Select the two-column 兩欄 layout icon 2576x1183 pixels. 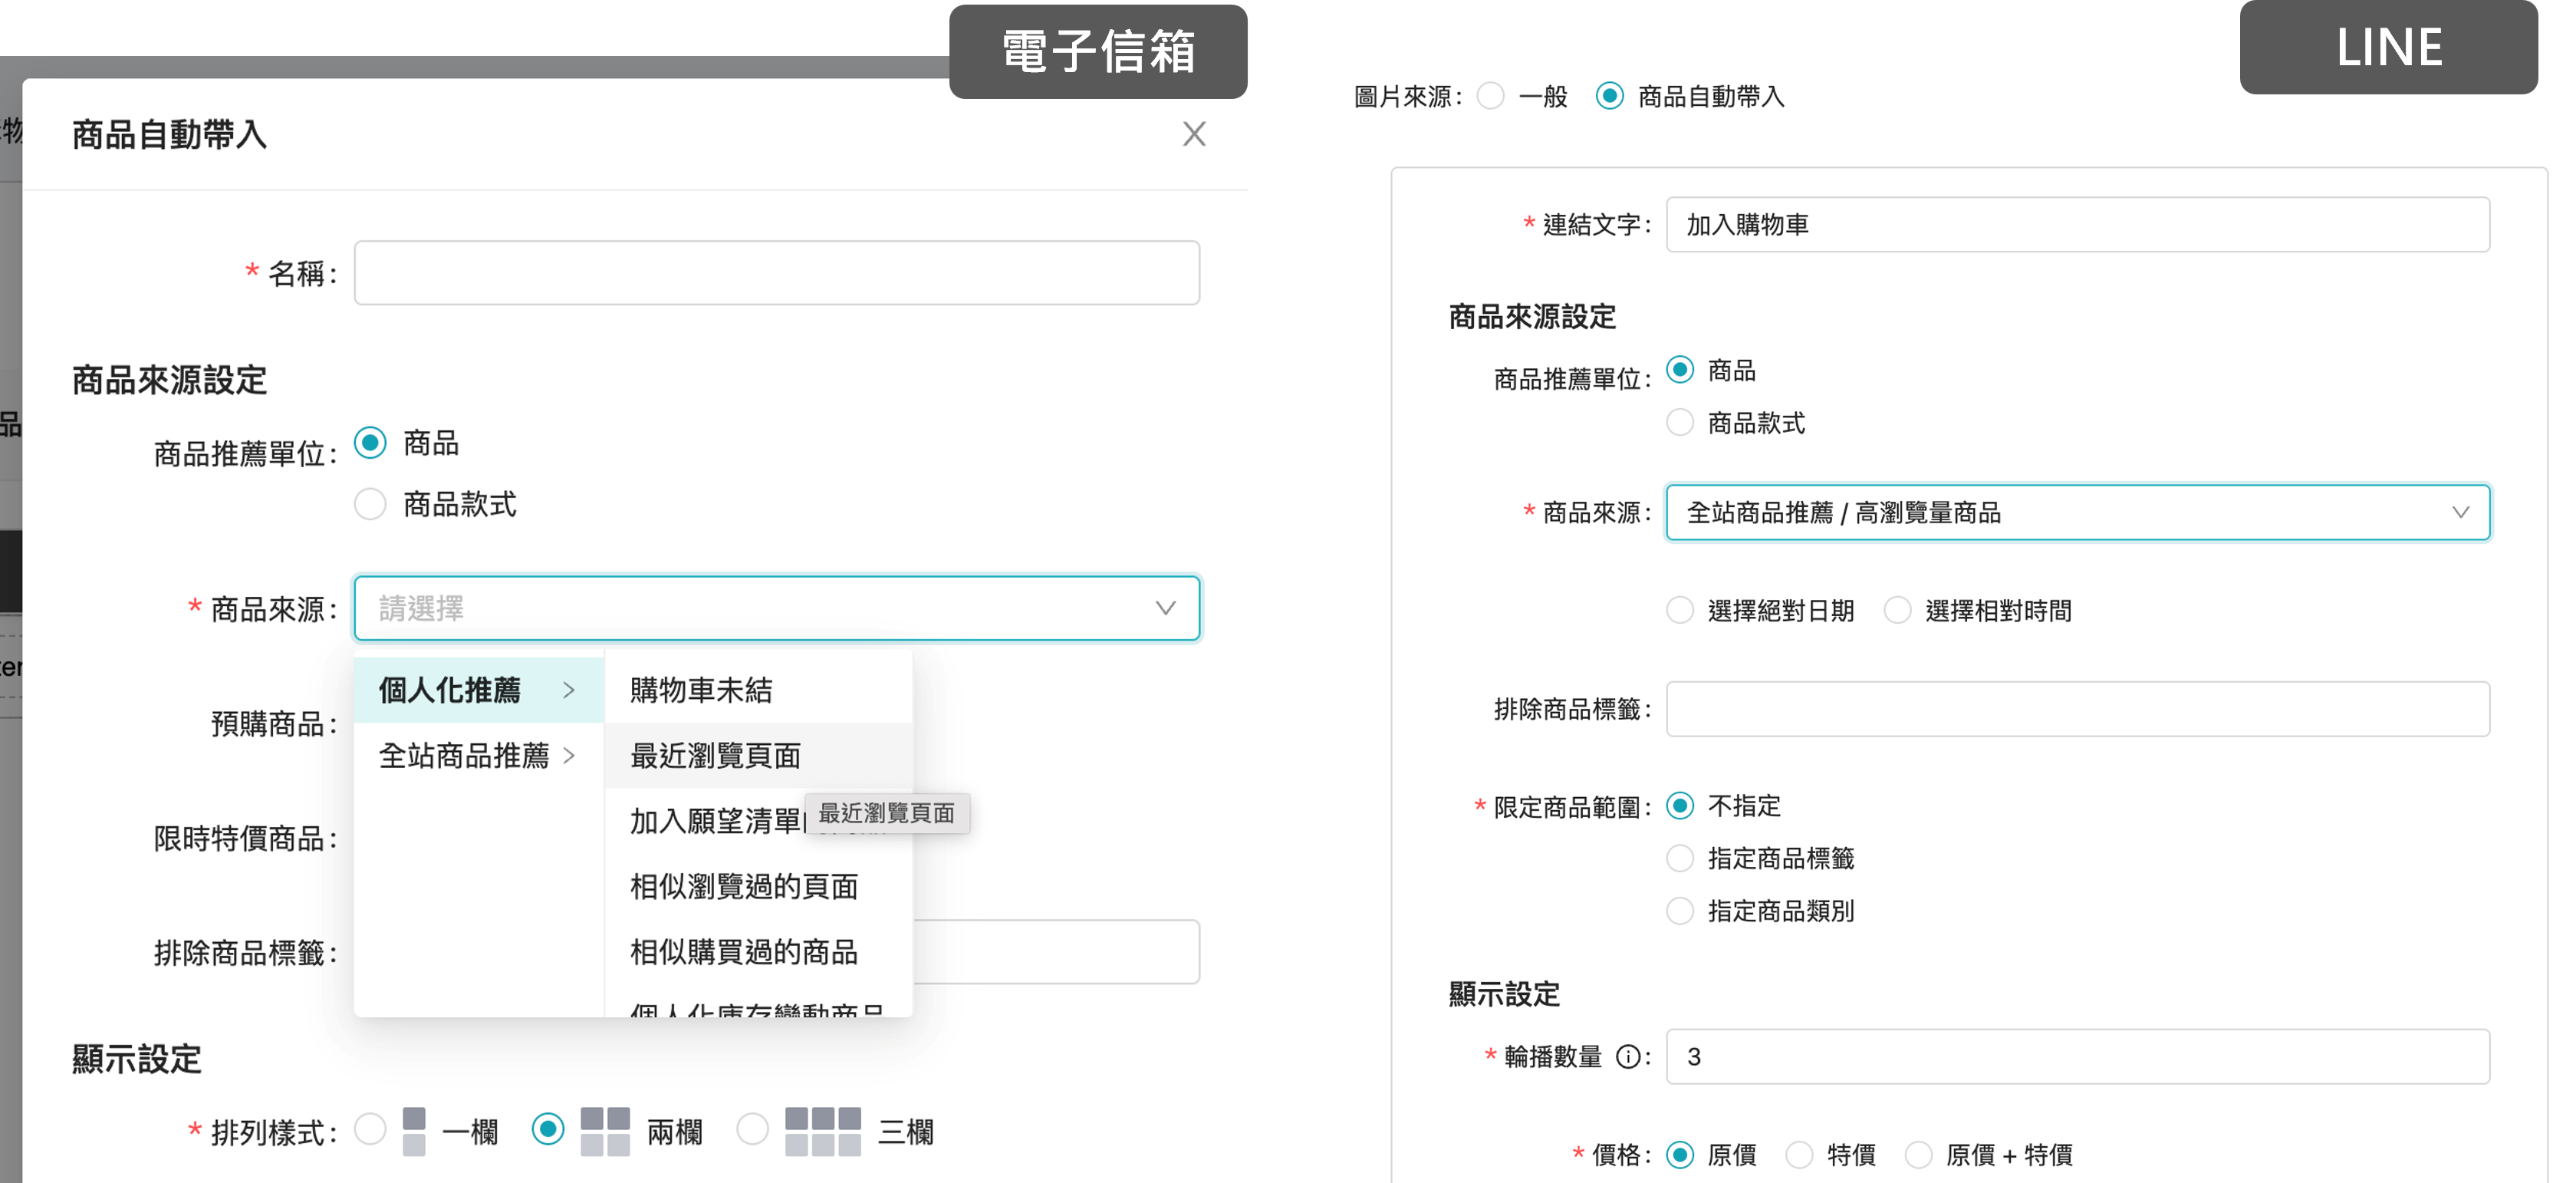click(610, 1130)
